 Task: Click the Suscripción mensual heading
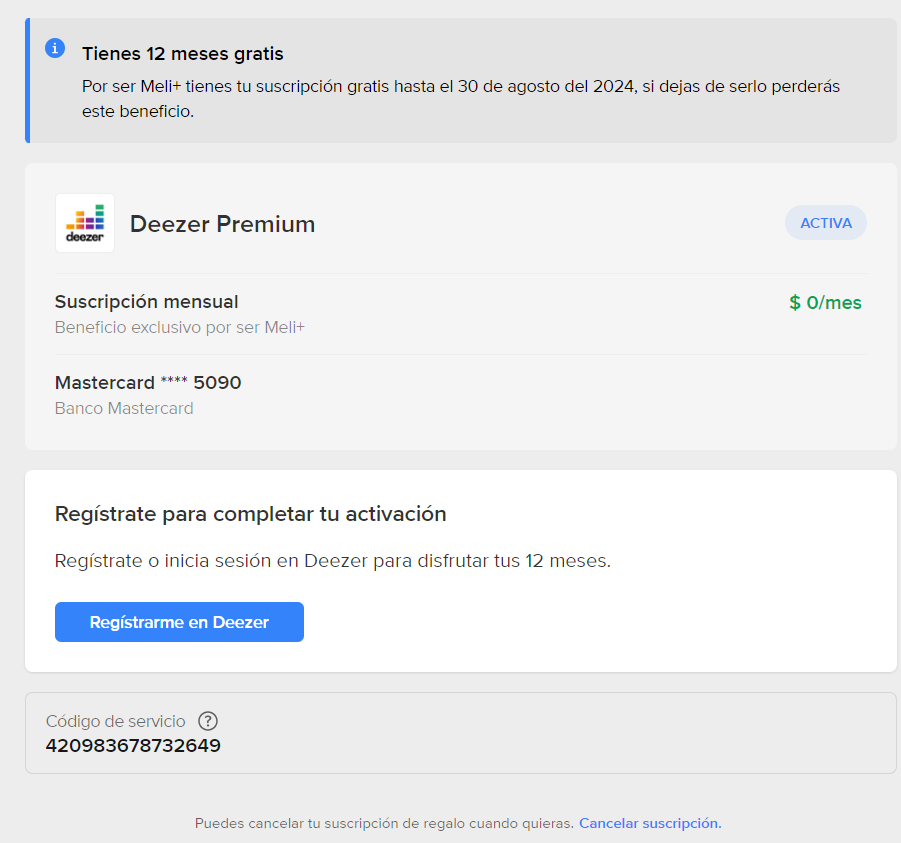click(x=147, y=302)
